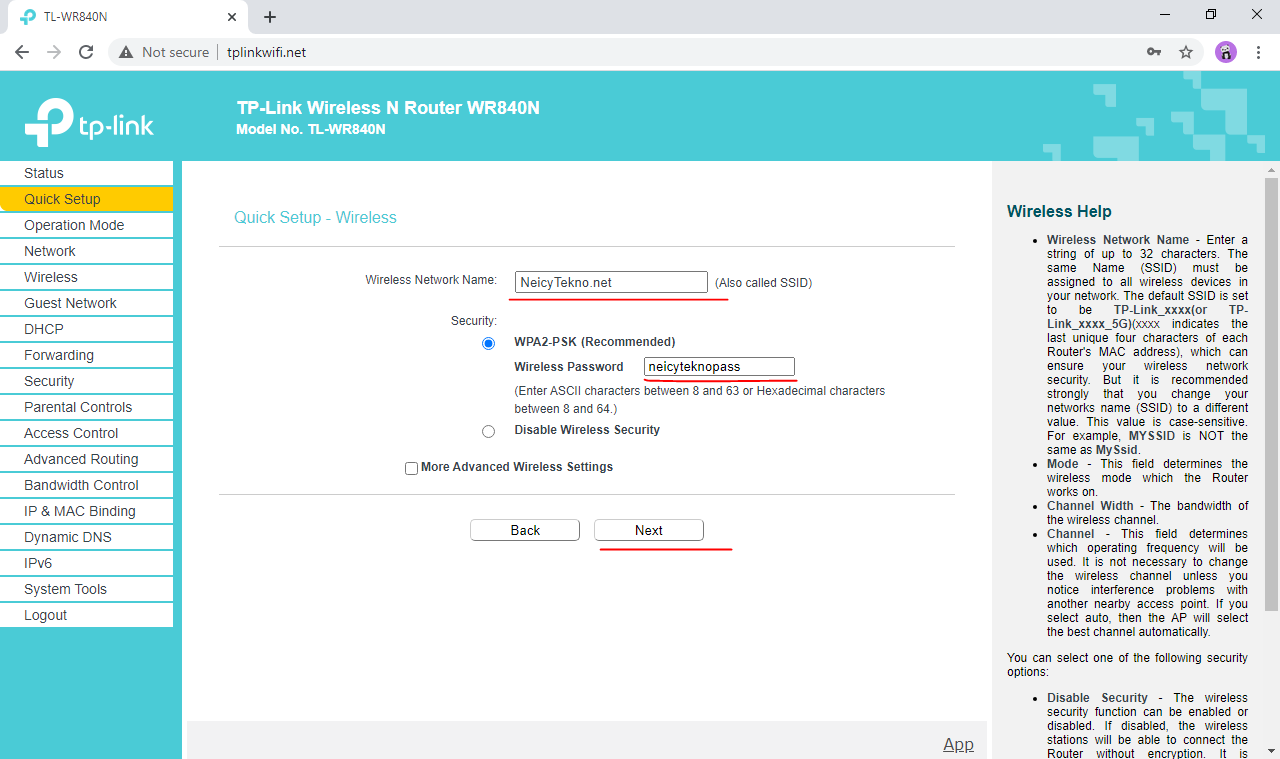
Task: Go to the Network menu
Action: (x=86, y=251)
